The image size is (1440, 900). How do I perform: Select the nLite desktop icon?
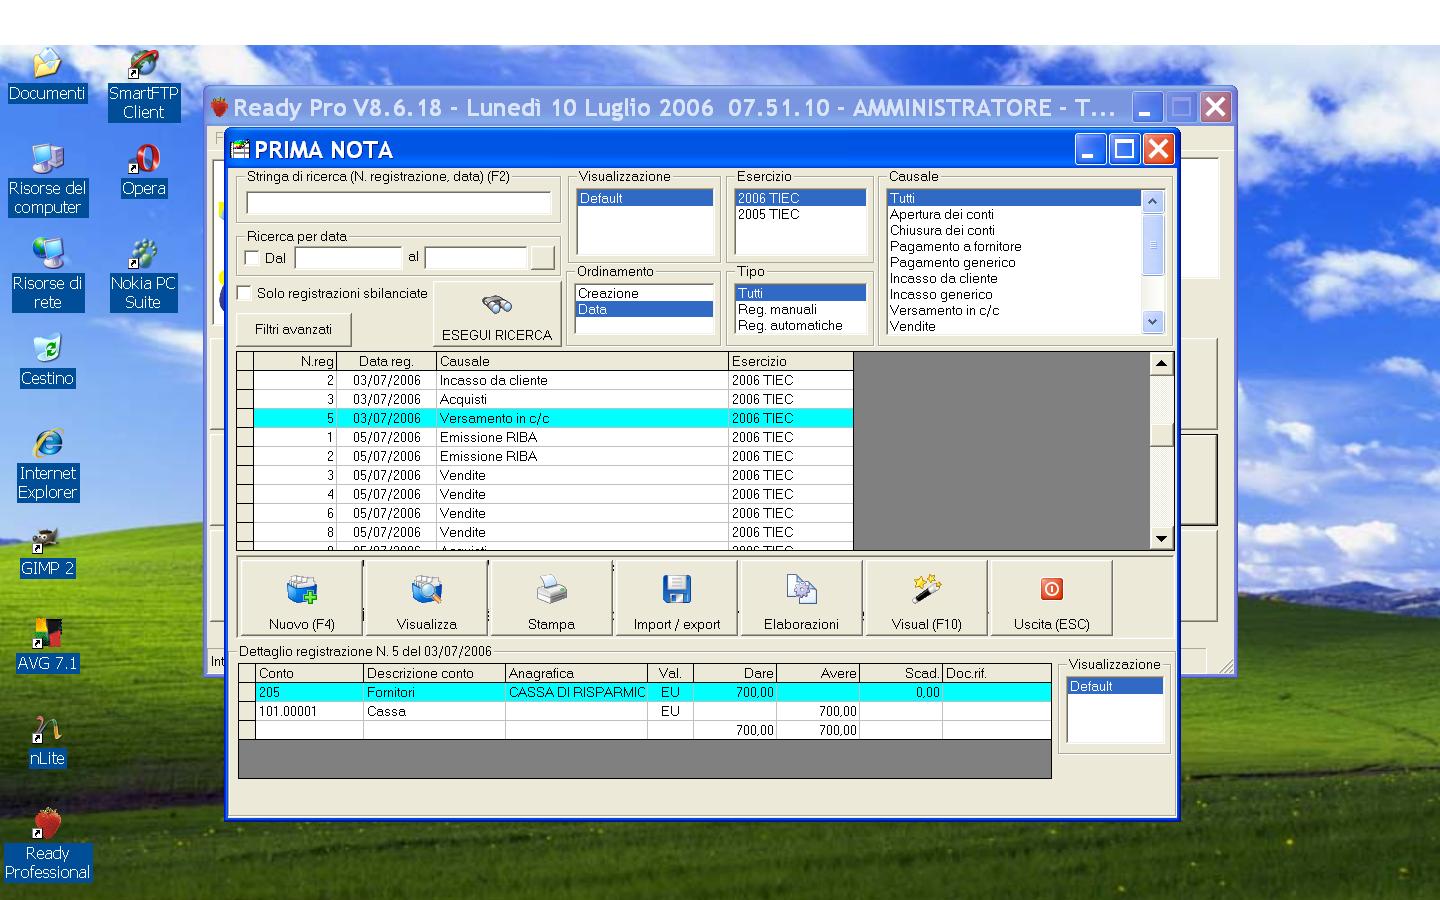tap(47, 741)
